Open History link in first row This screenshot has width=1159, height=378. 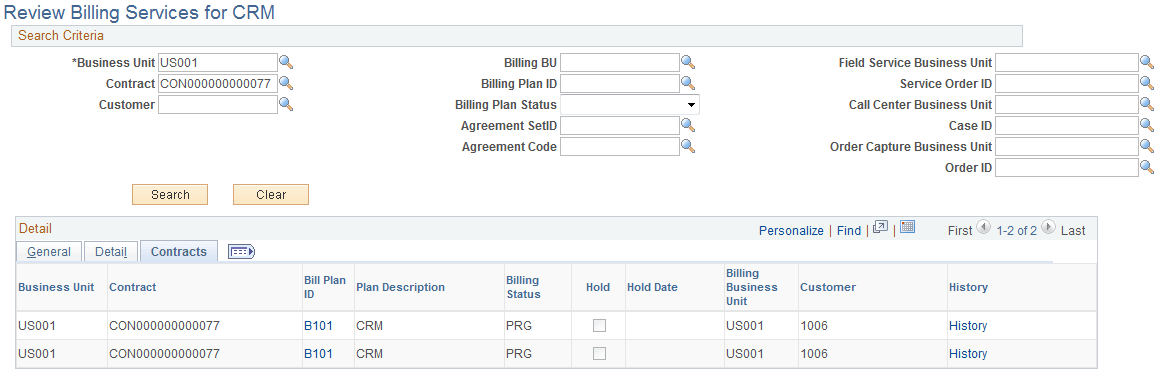[968, 325]
